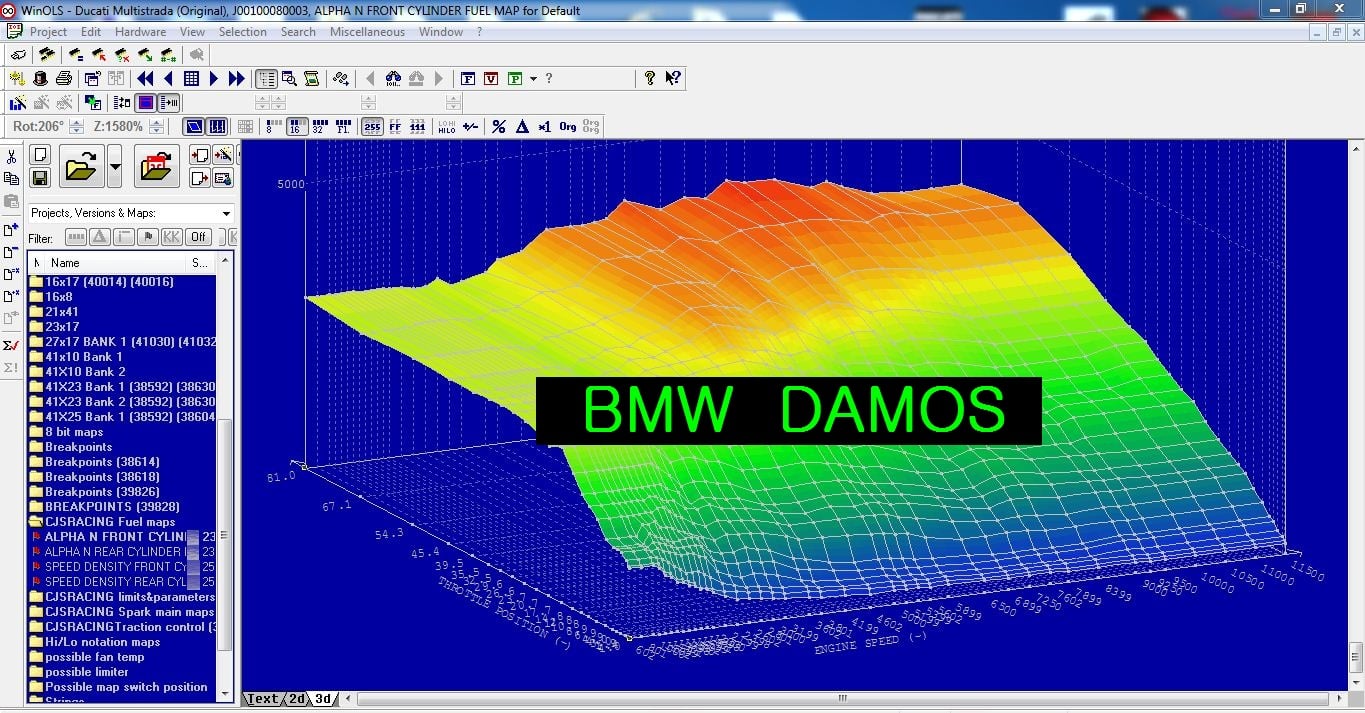Click the what's-this pointer help icon
This screenshot has width=1365, height=713.
coord(673,78)
